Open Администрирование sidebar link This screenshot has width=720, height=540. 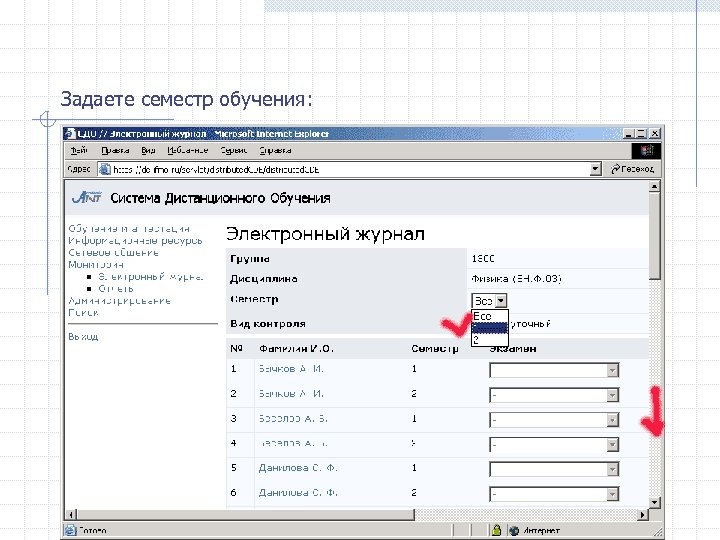[x=119, y=301]
